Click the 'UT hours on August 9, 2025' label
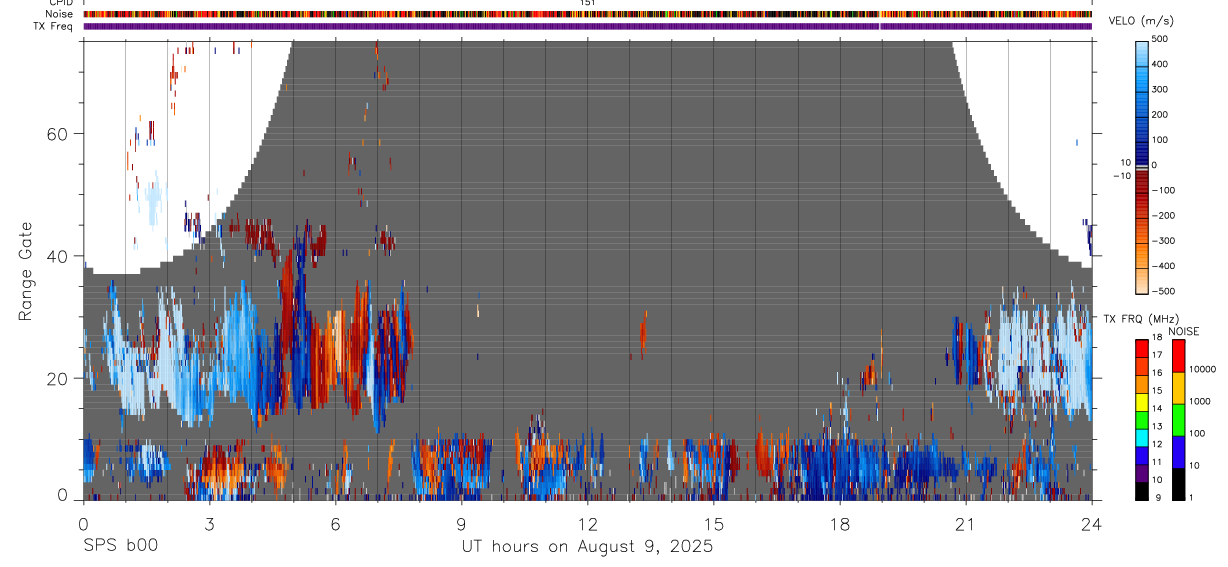This screenshot has height=567, width=1228. point(587,546)
